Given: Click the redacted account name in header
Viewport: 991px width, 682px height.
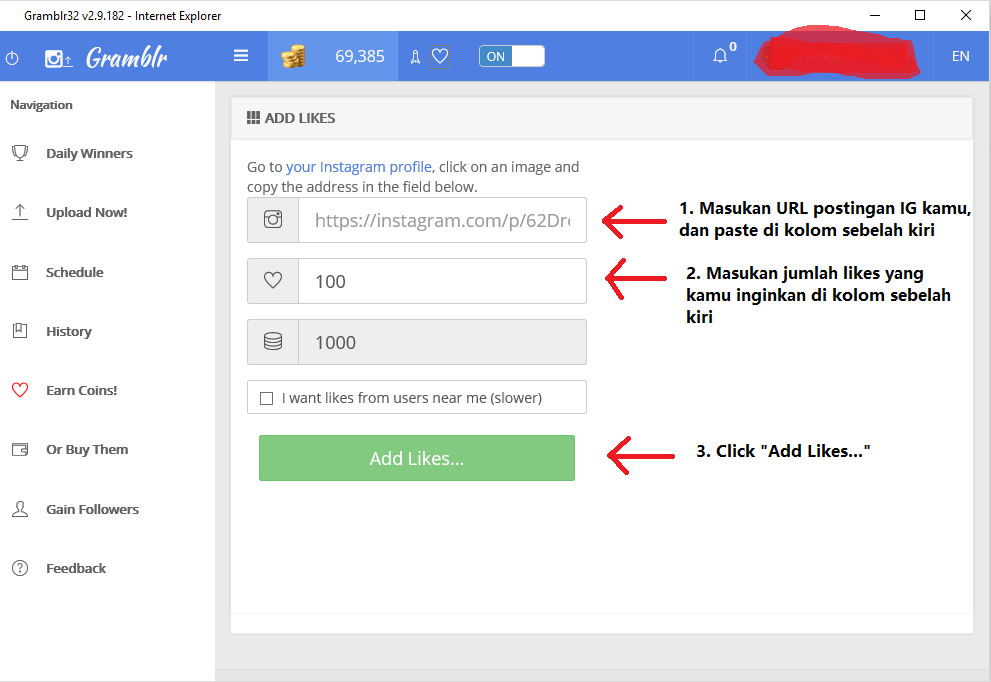Looking at the screenshot, I should (837, 54).
